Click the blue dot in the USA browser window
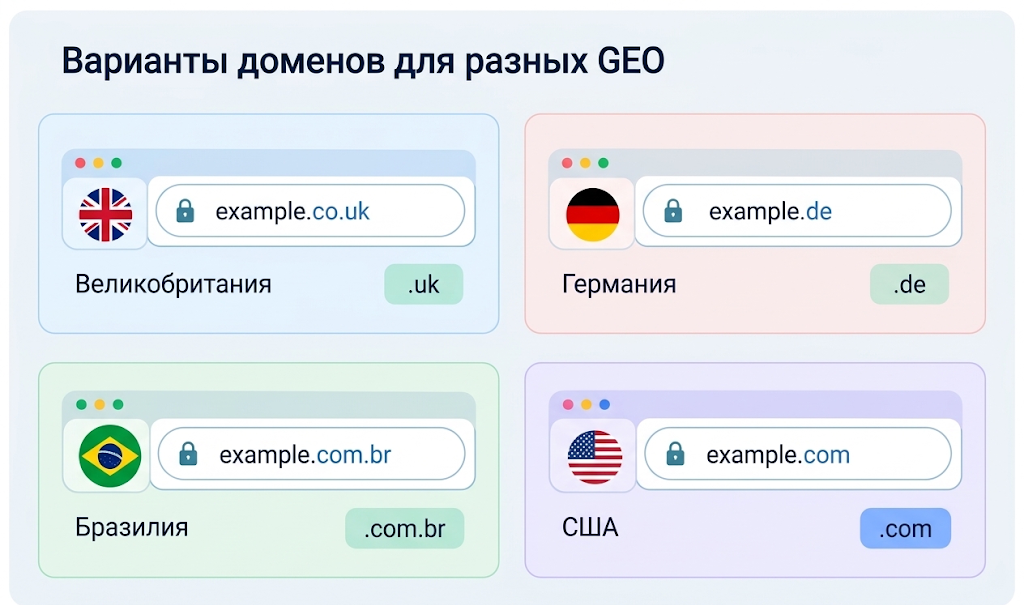The image size is (1024, 605). pos(605,404)
